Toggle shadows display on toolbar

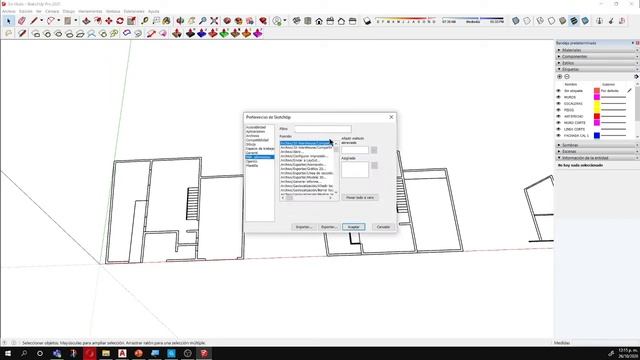point(367,21)
